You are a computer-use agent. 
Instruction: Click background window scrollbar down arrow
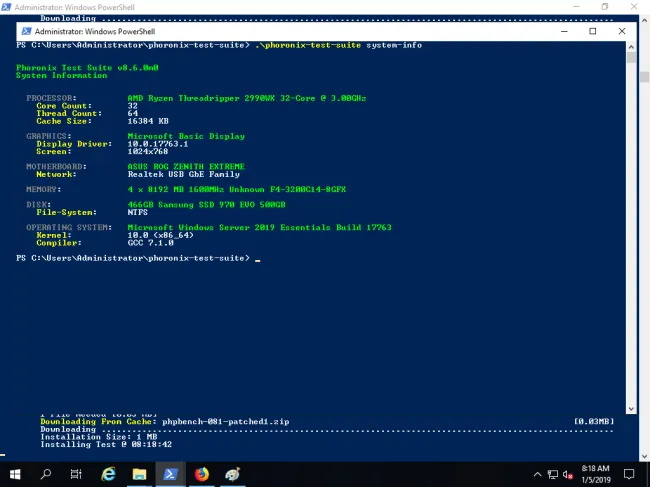(x=644, y=456)
